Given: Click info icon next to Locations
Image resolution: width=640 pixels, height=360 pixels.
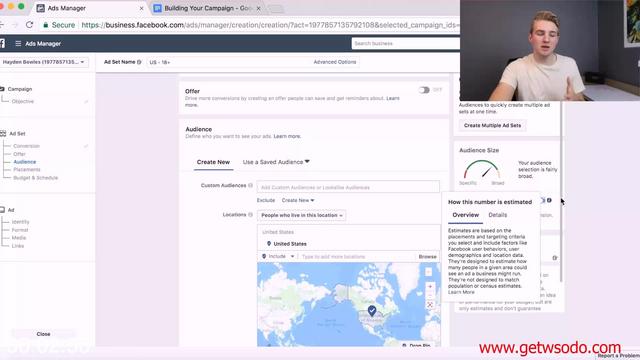Looking at the screenshot, I should coord(251,215).
